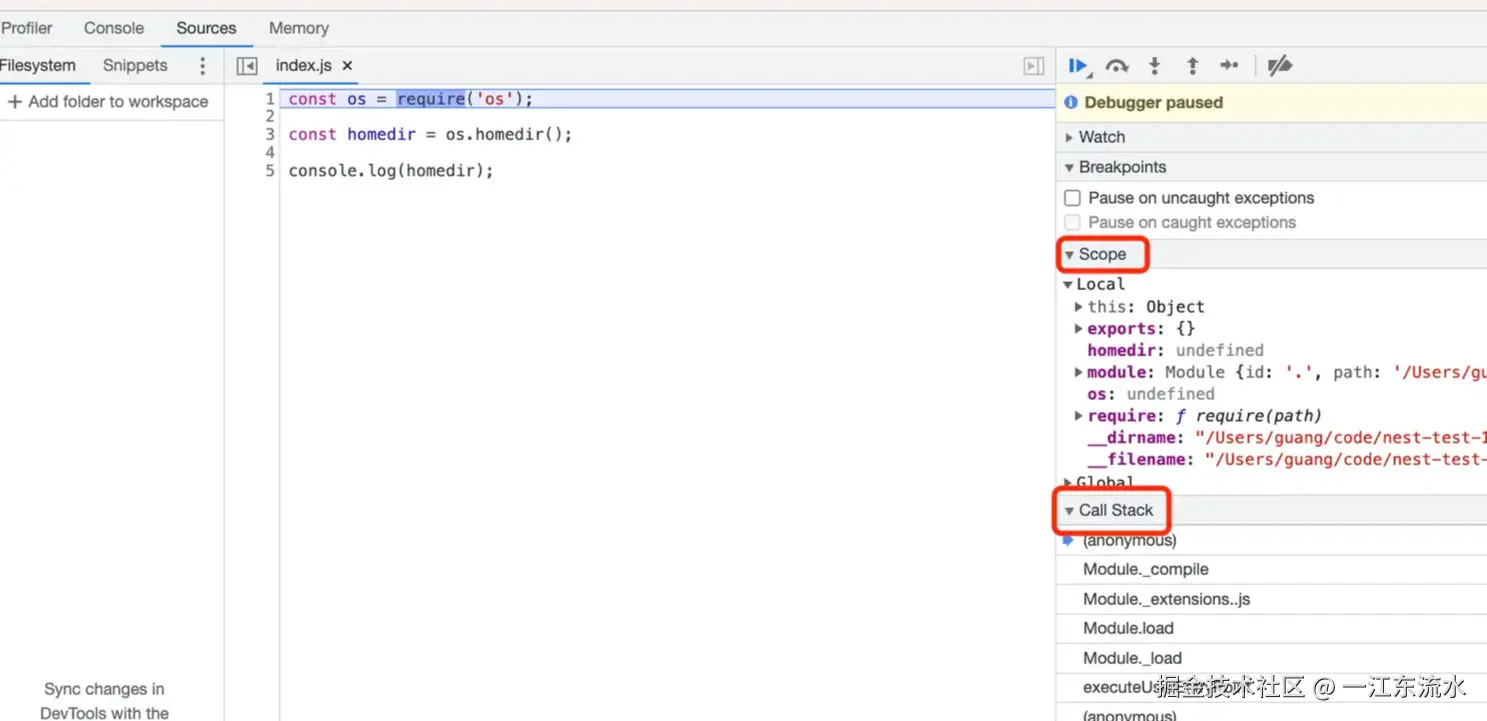Screen dimensions: 1487x721
Task: Hide the navigator sidebar
Action: [247, 66]
